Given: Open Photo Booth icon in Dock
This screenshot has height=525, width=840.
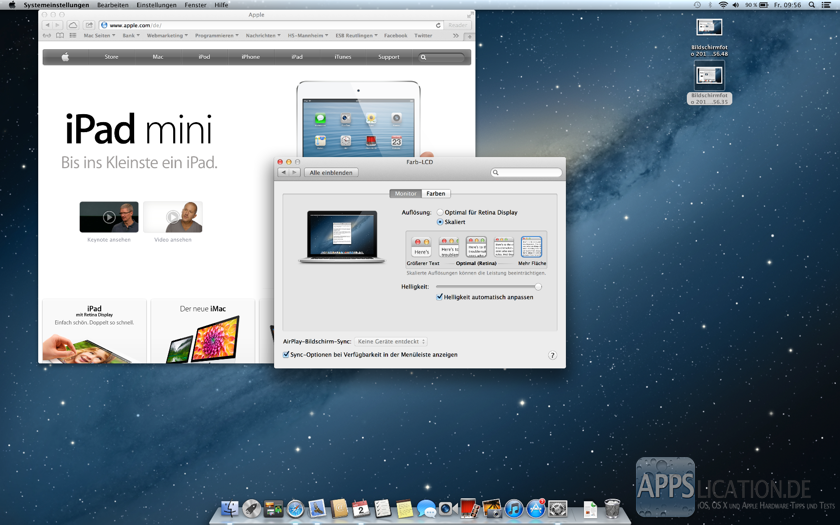Looking at the screenshot, I should pos(470,508).
